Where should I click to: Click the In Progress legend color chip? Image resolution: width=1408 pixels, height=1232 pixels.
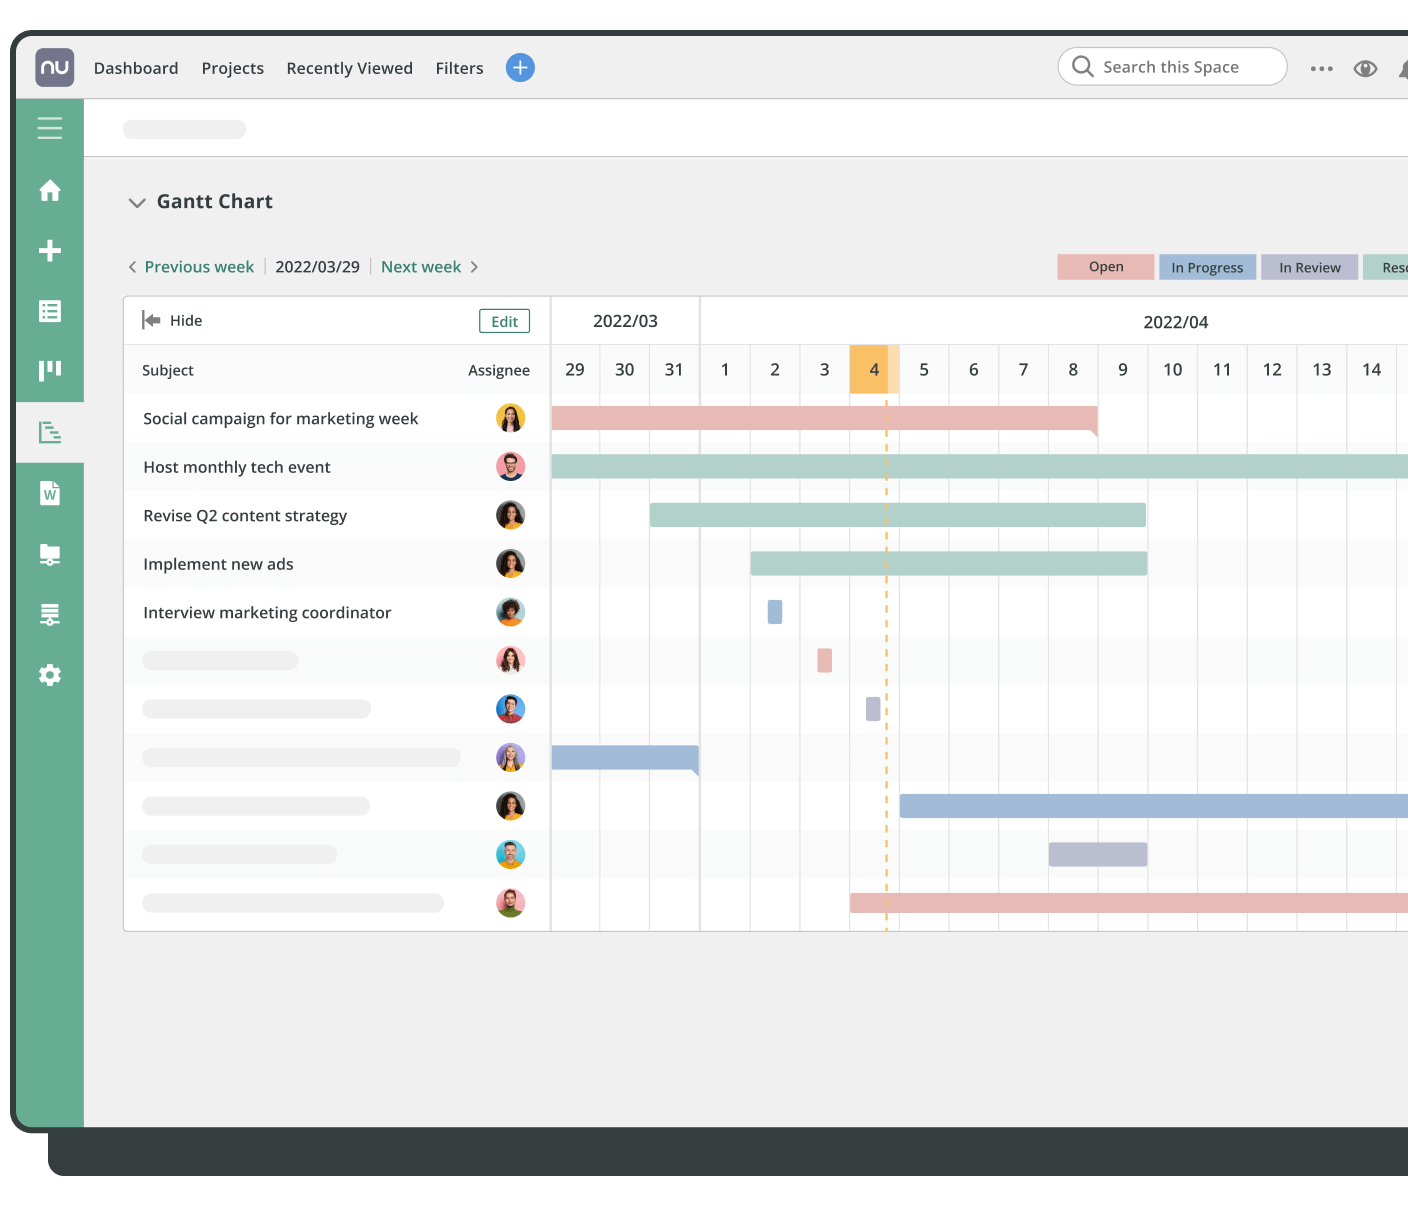[1207, 266]
